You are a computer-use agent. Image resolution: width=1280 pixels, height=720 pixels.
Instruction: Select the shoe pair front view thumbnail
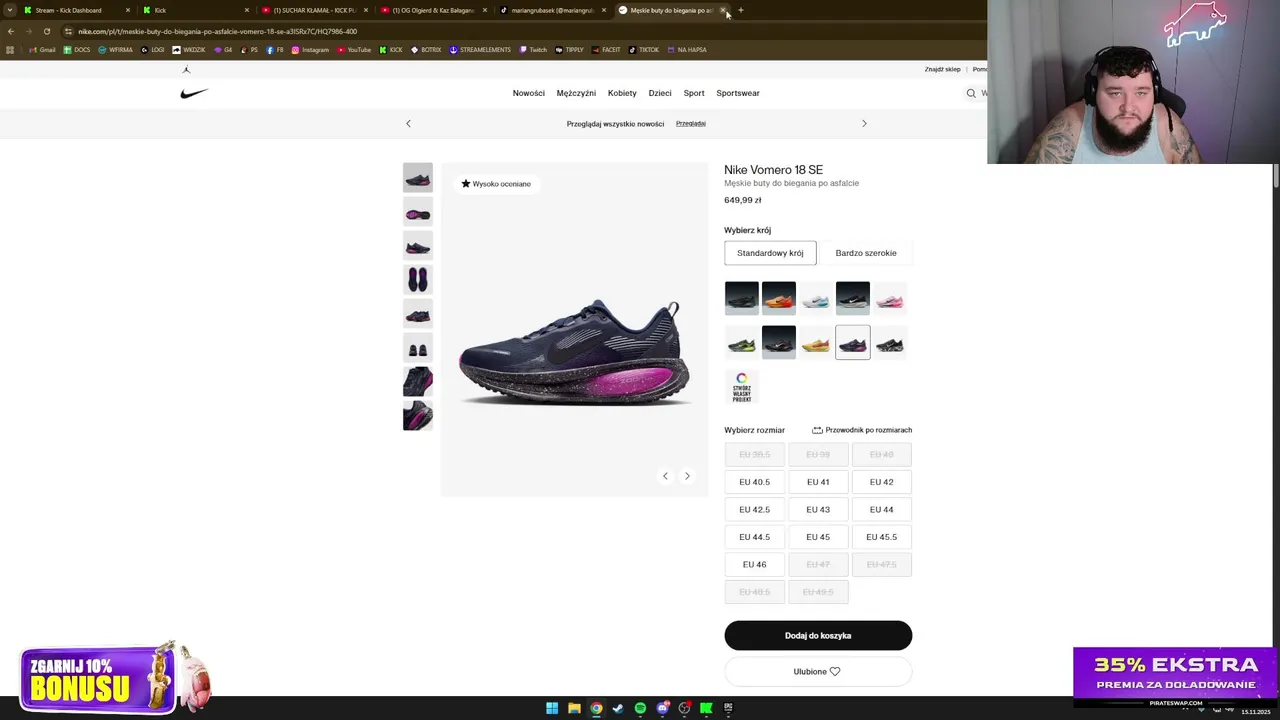418,348
